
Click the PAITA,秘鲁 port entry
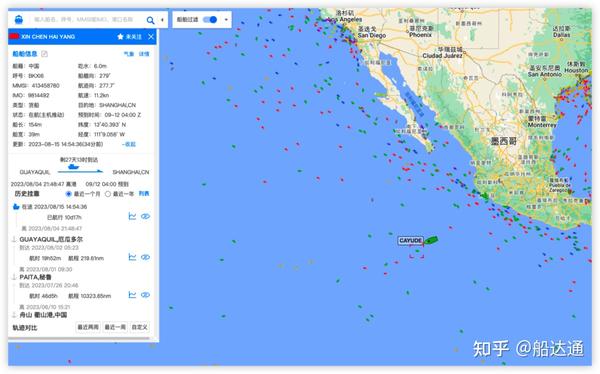click(x=35, y=277)
